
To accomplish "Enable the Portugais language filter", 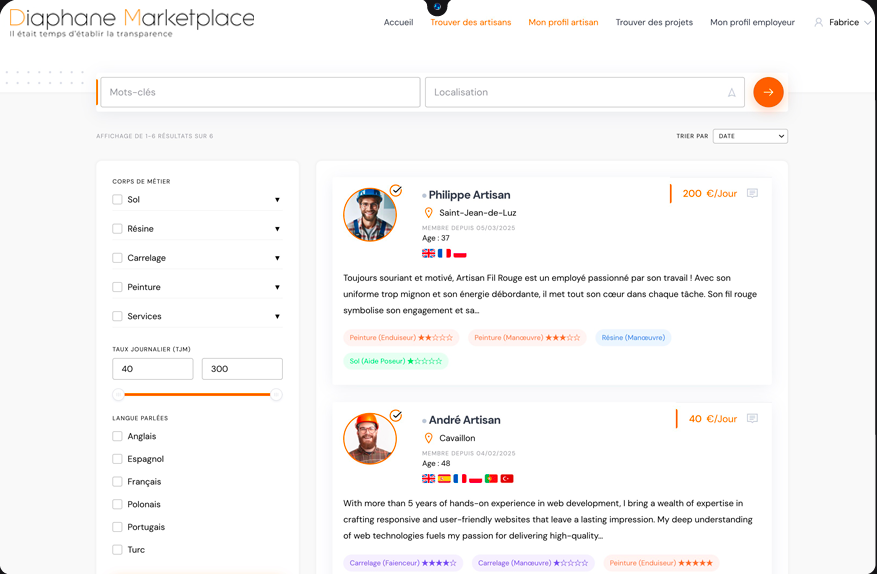I will click(117, 527).
